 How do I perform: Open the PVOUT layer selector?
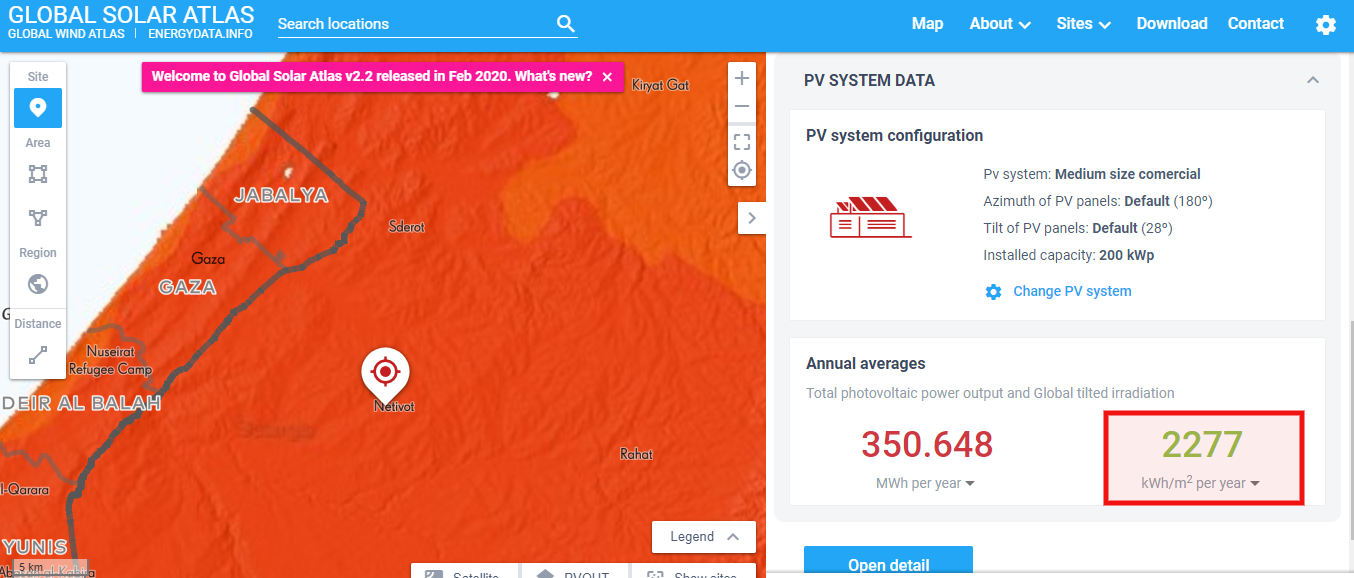tap(575, 572)
